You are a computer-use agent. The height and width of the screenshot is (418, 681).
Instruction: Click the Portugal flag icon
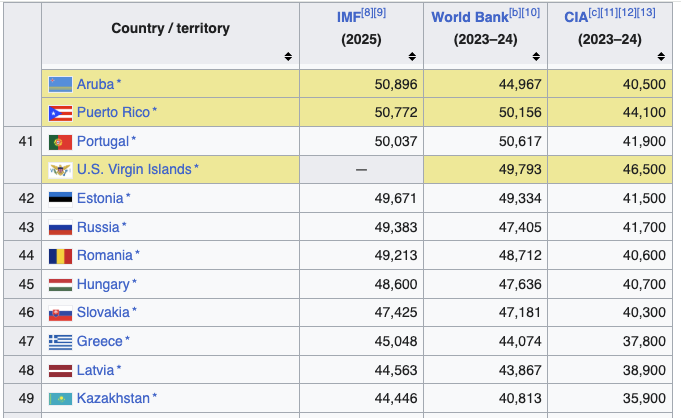click(x=60, y=142)
